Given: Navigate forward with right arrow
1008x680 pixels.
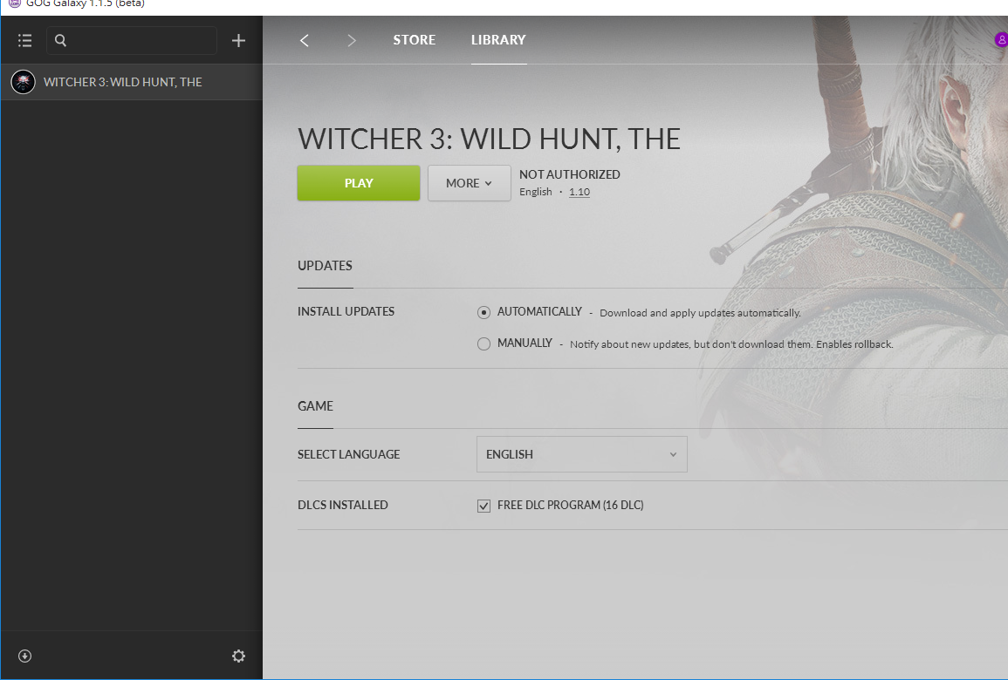Looking at the screenshot, I should 351,41.
